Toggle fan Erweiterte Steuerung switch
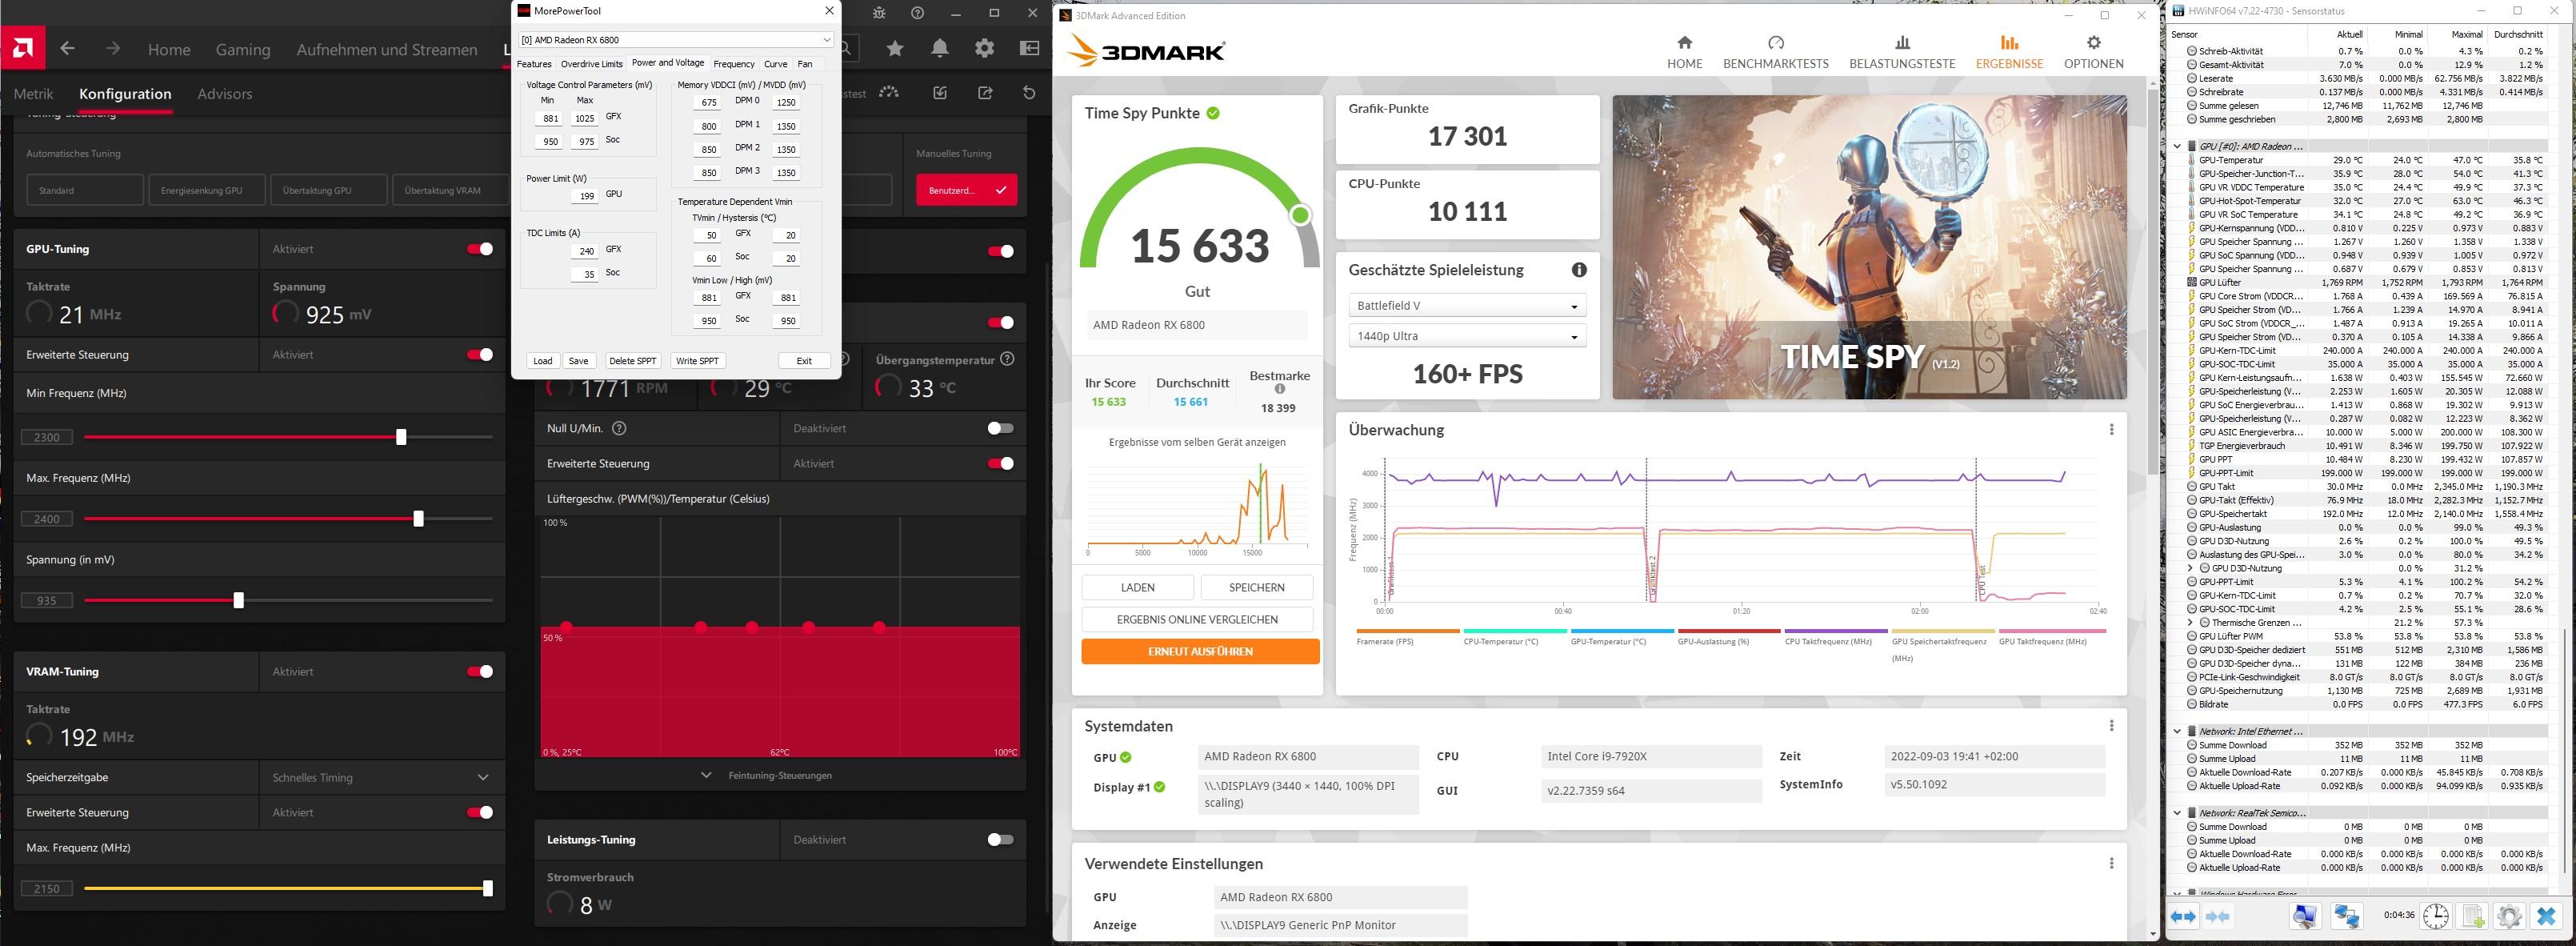 (1000, 463)
